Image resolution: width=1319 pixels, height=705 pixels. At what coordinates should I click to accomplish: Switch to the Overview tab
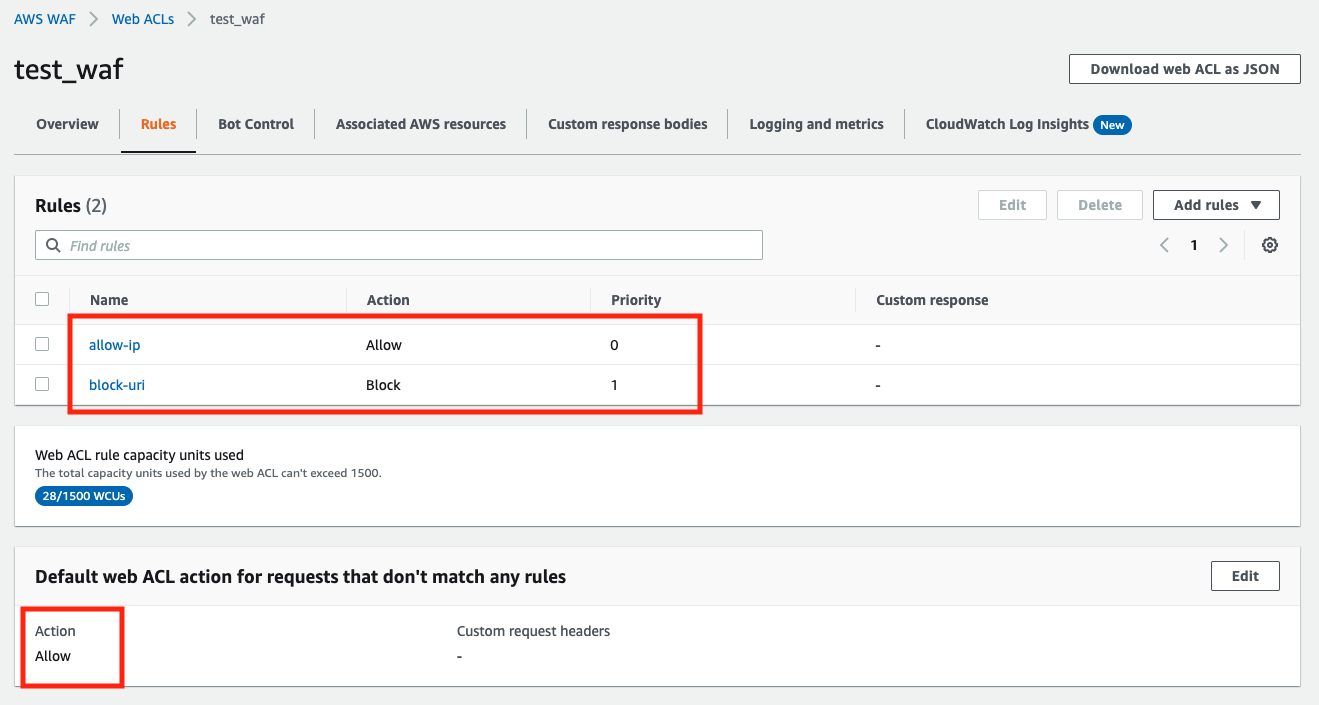67,124
